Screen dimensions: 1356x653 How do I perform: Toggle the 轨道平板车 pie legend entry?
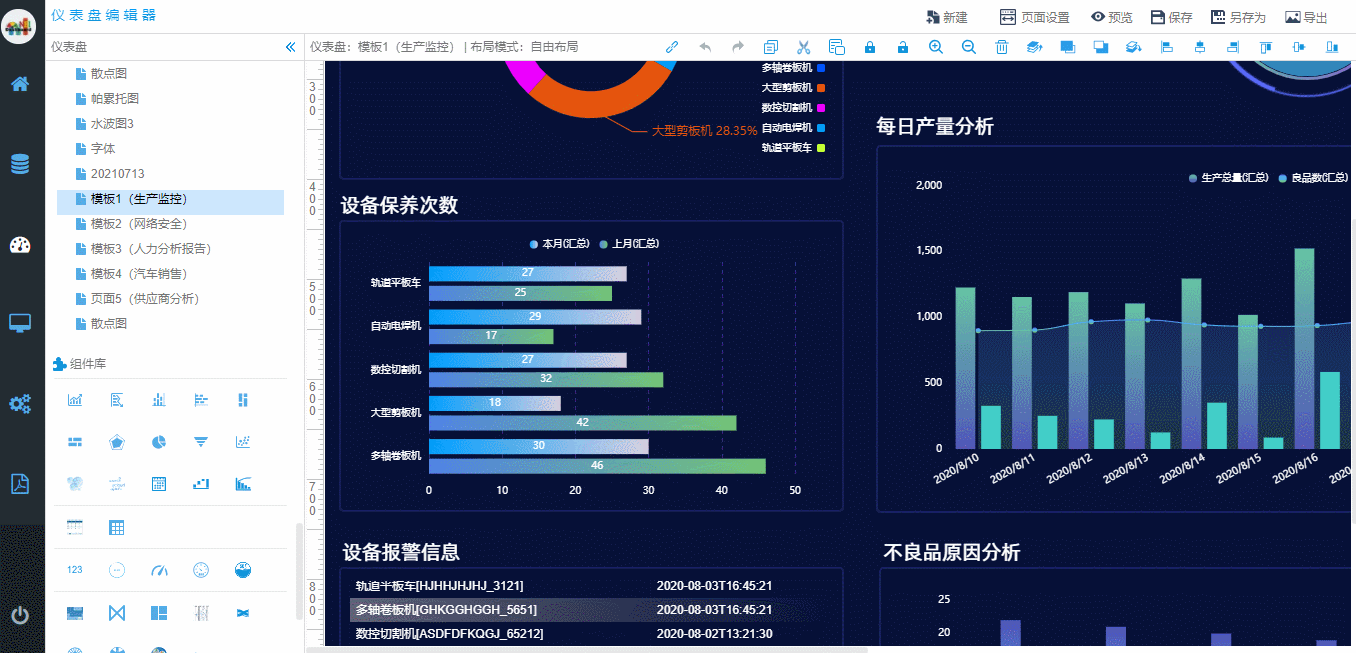(794, 148)
